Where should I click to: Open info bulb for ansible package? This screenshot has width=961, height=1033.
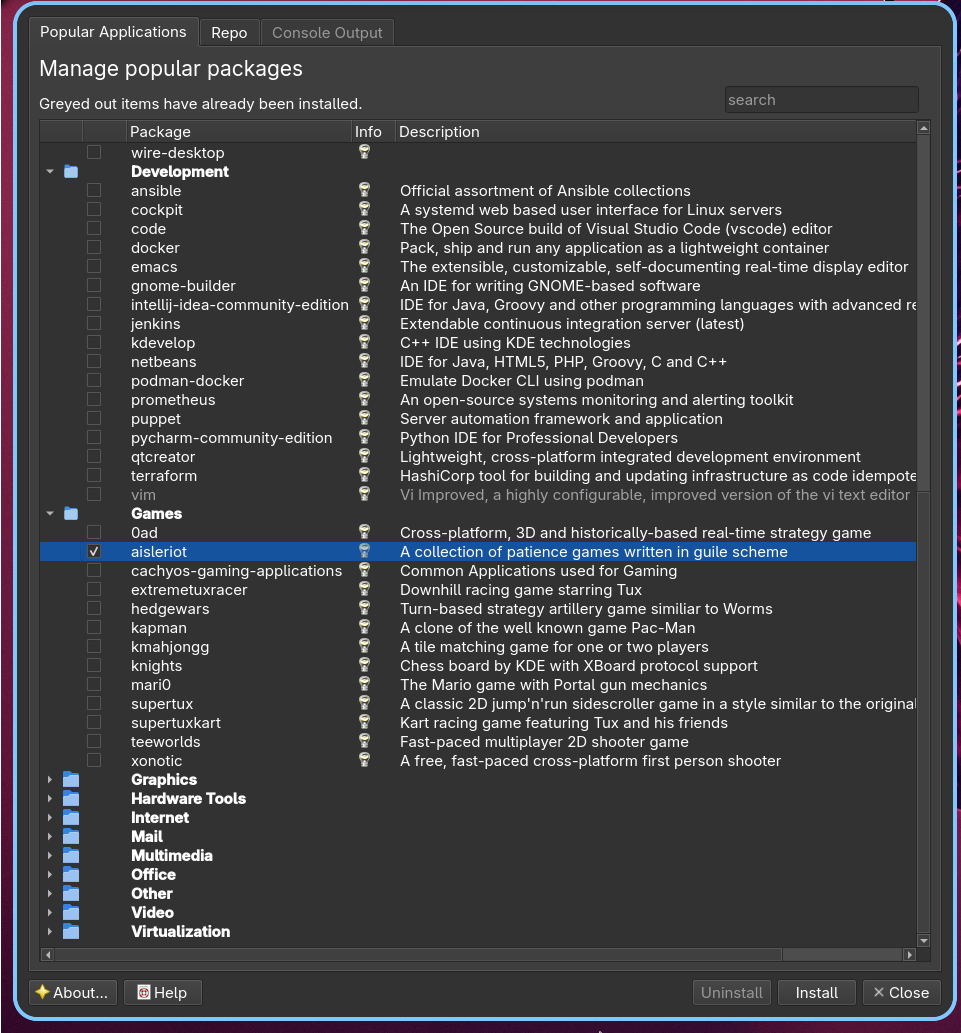coord(364,190)
